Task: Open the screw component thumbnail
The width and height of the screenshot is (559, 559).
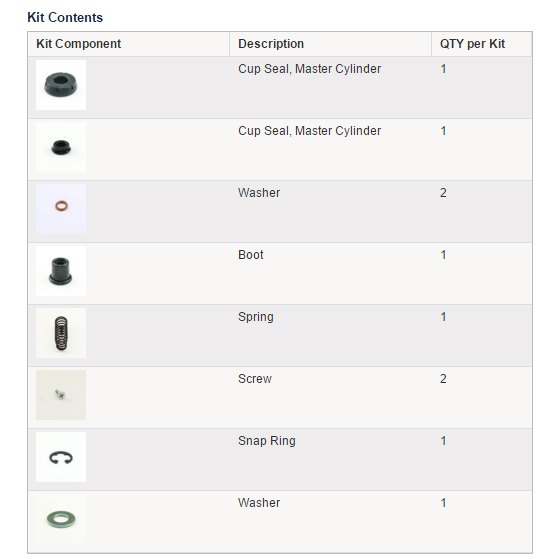Action: (x=61, y=395)
